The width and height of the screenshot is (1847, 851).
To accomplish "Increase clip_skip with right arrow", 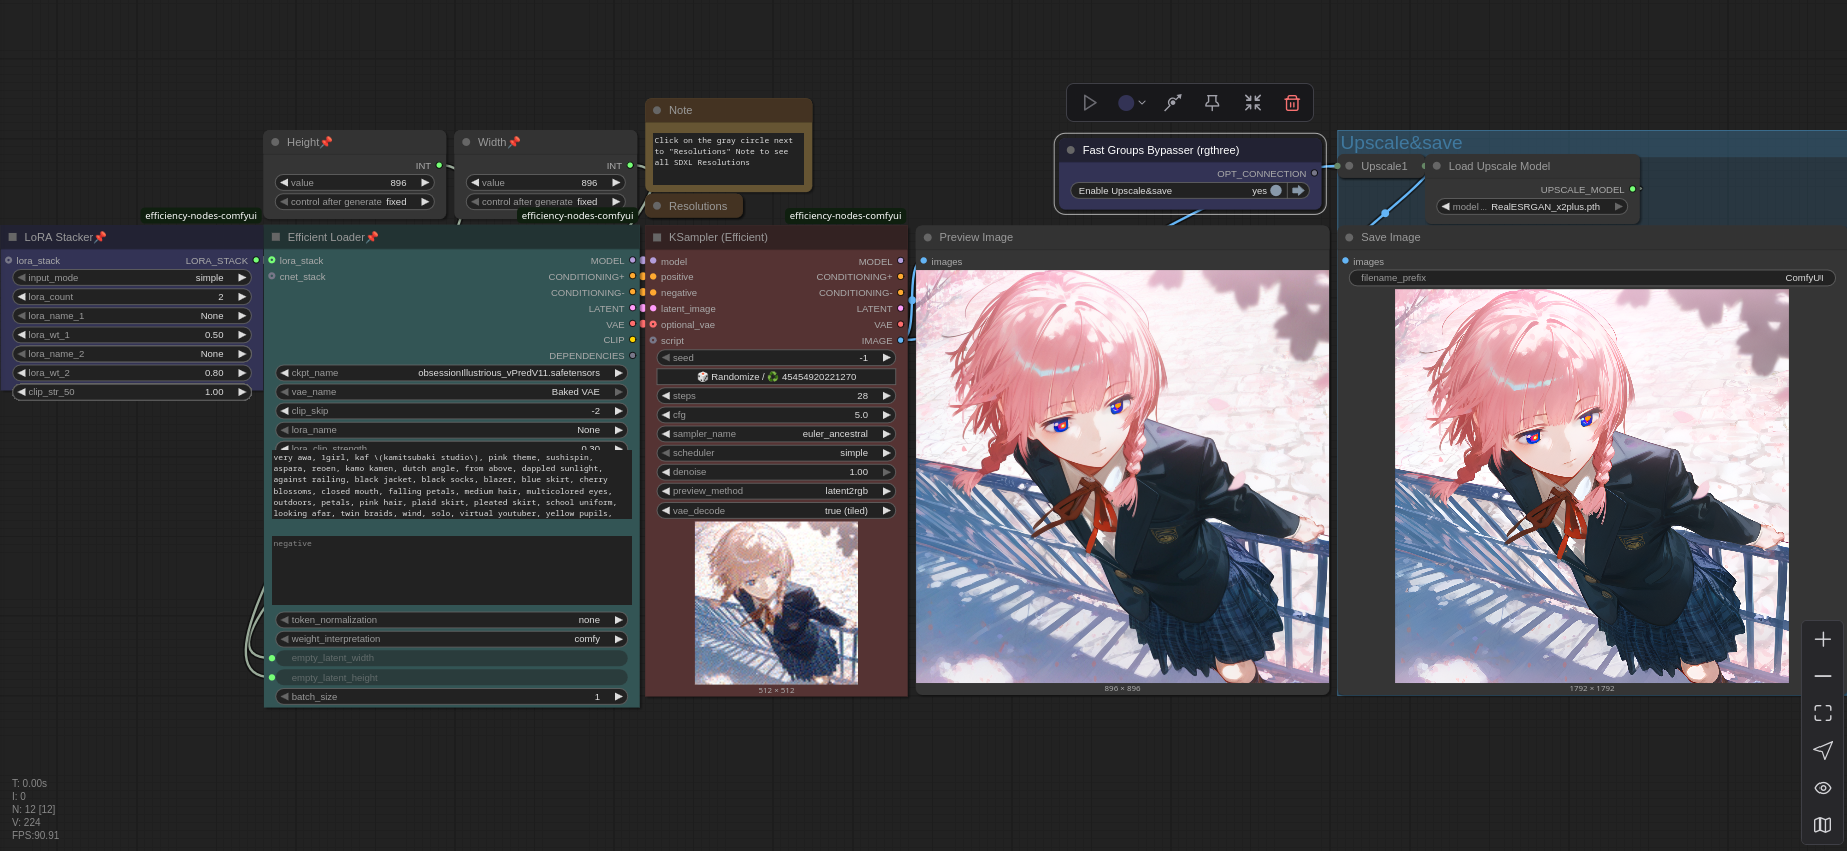I will click(x=618, y=411).
